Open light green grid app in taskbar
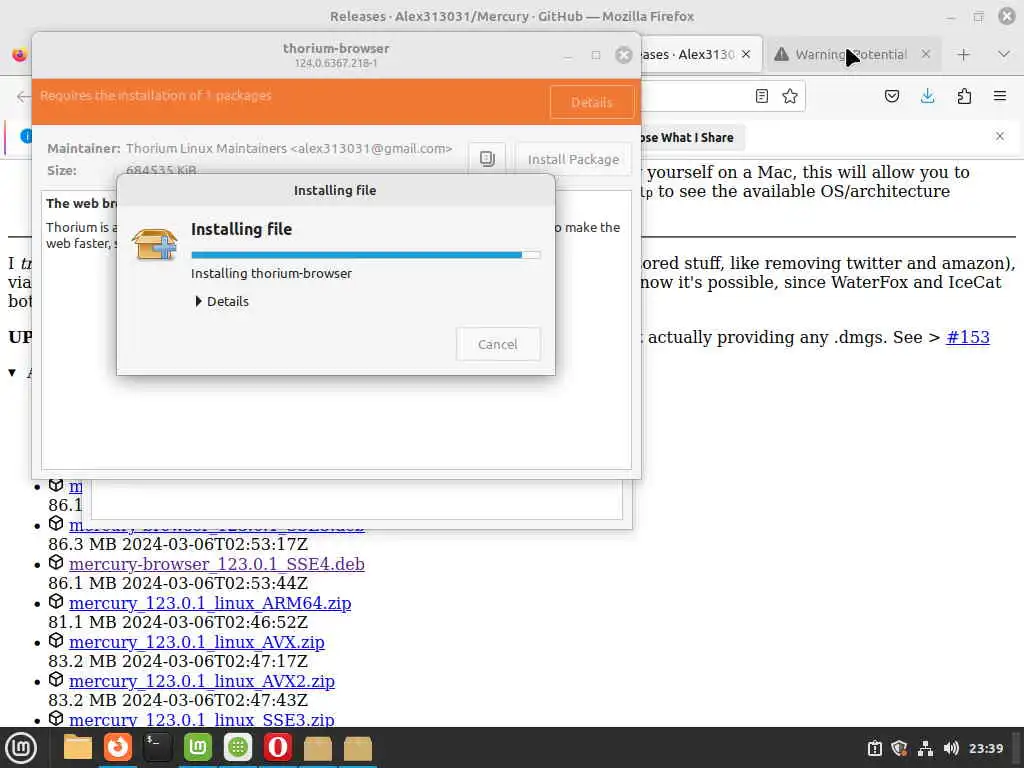This screenshot has width=1024, height=768. pos(238,748)
